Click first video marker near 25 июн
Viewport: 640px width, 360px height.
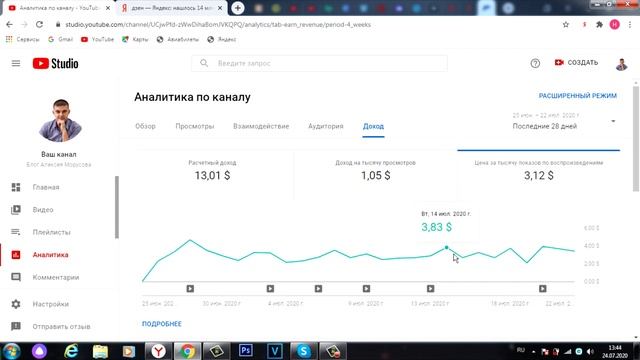click(x=190, y=289)
